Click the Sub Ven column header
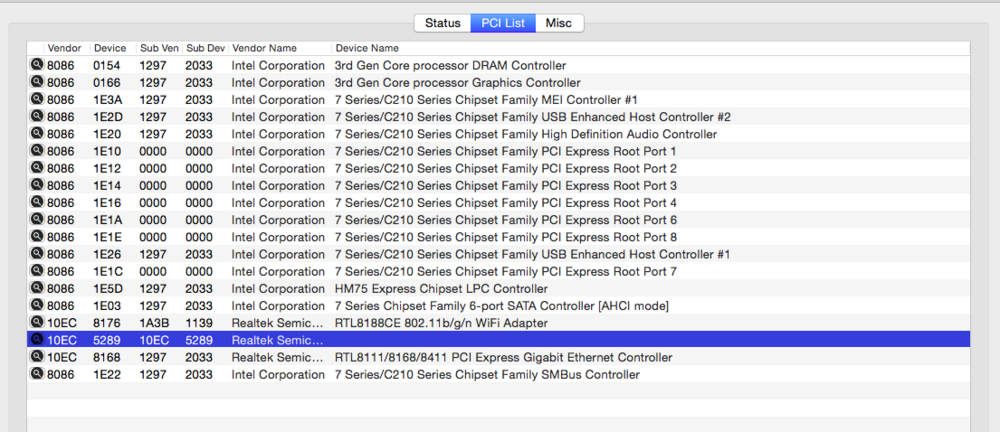This screenshot has width=1000, height=432. click(x=158, y=48)
